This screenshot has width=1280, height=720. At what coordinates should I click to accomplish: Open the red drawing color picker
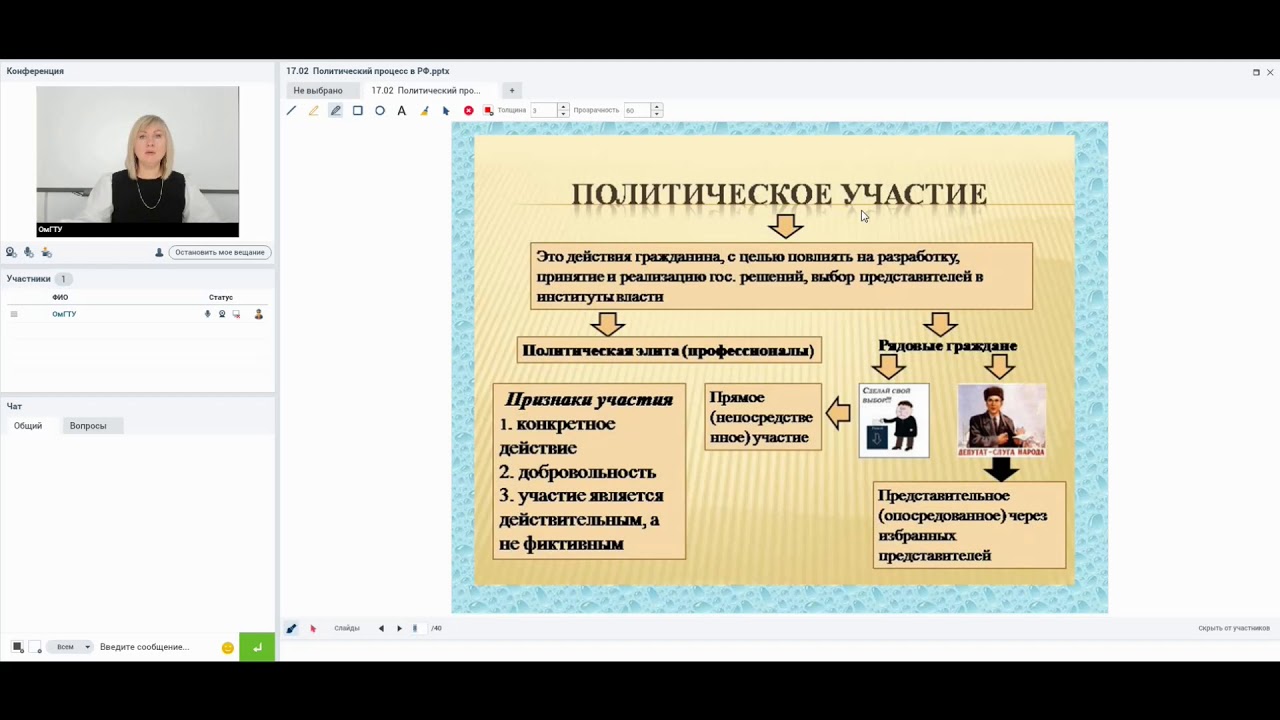tap(488, 111)
